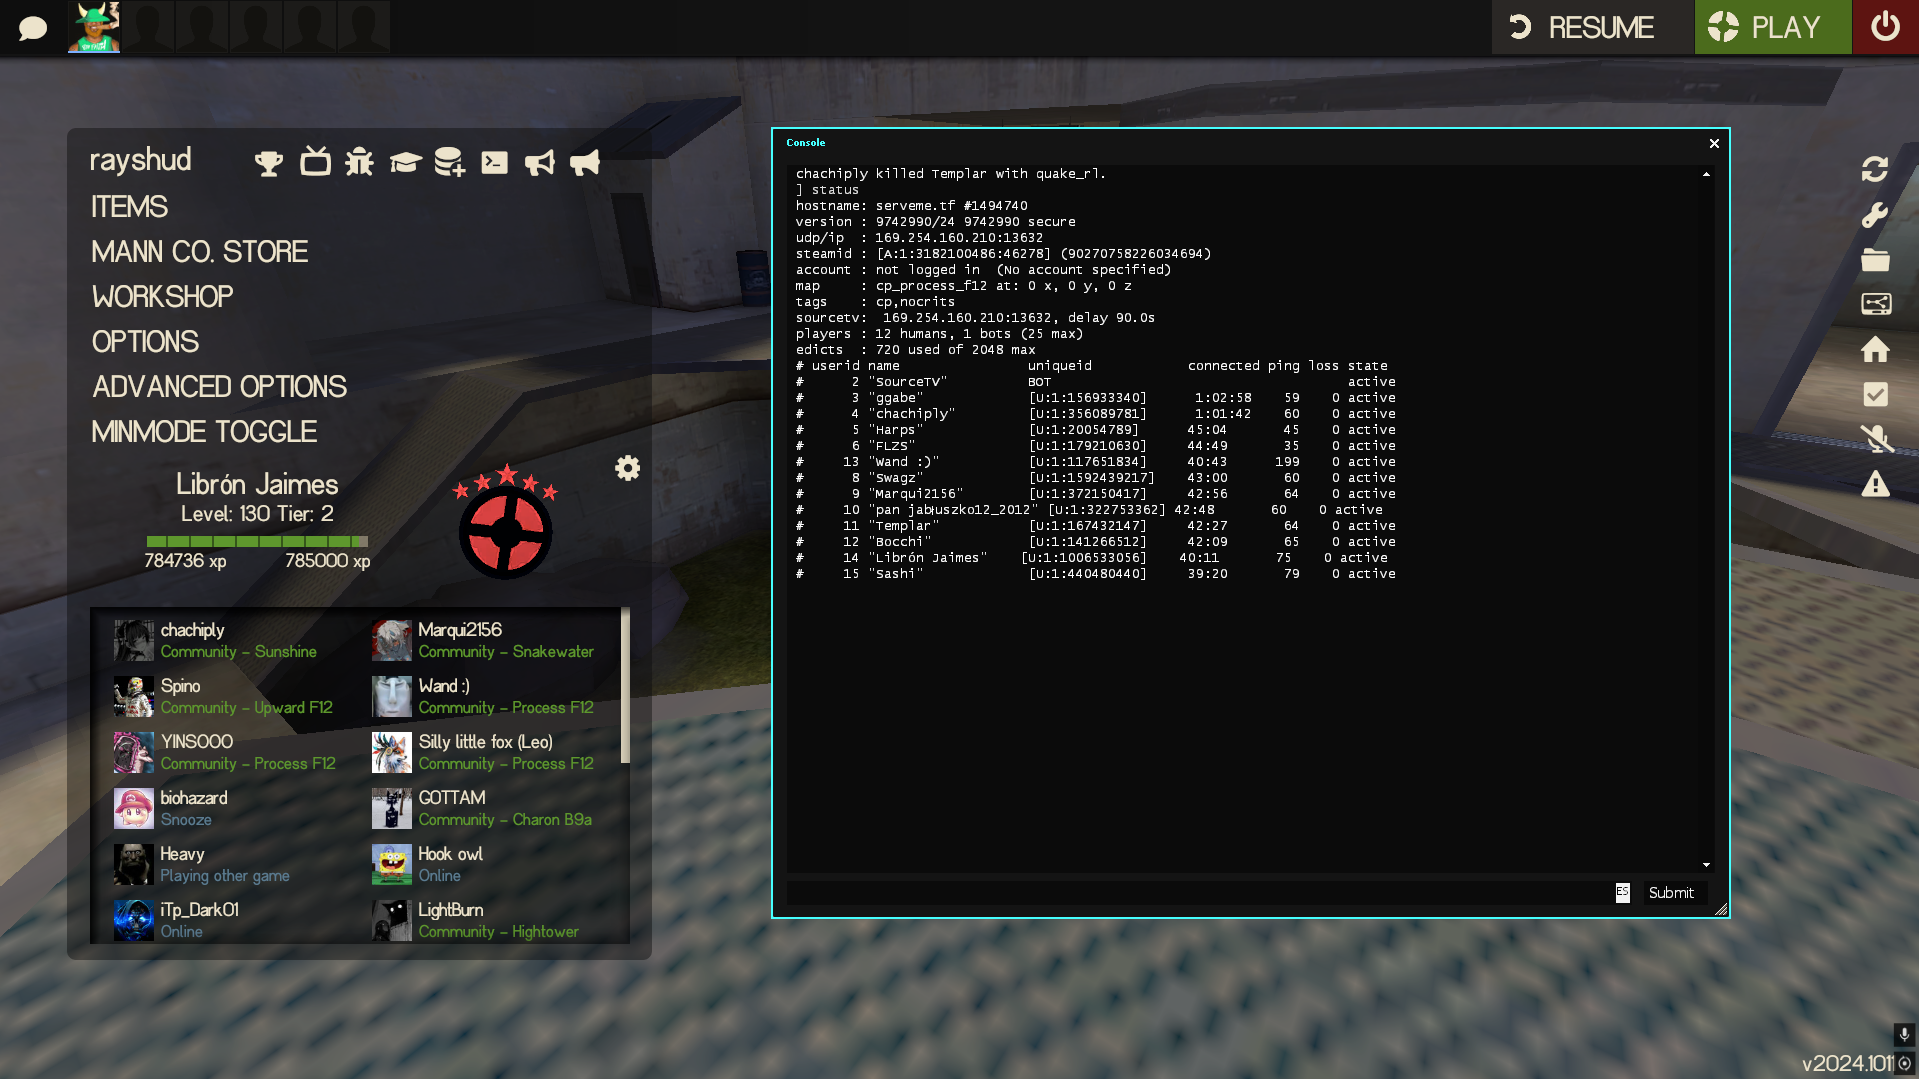Click MINMODE TOGGLE menu entry
Image resolution: width=1919 pixels, height=1079 pixels.
click(x=204, y=432)
